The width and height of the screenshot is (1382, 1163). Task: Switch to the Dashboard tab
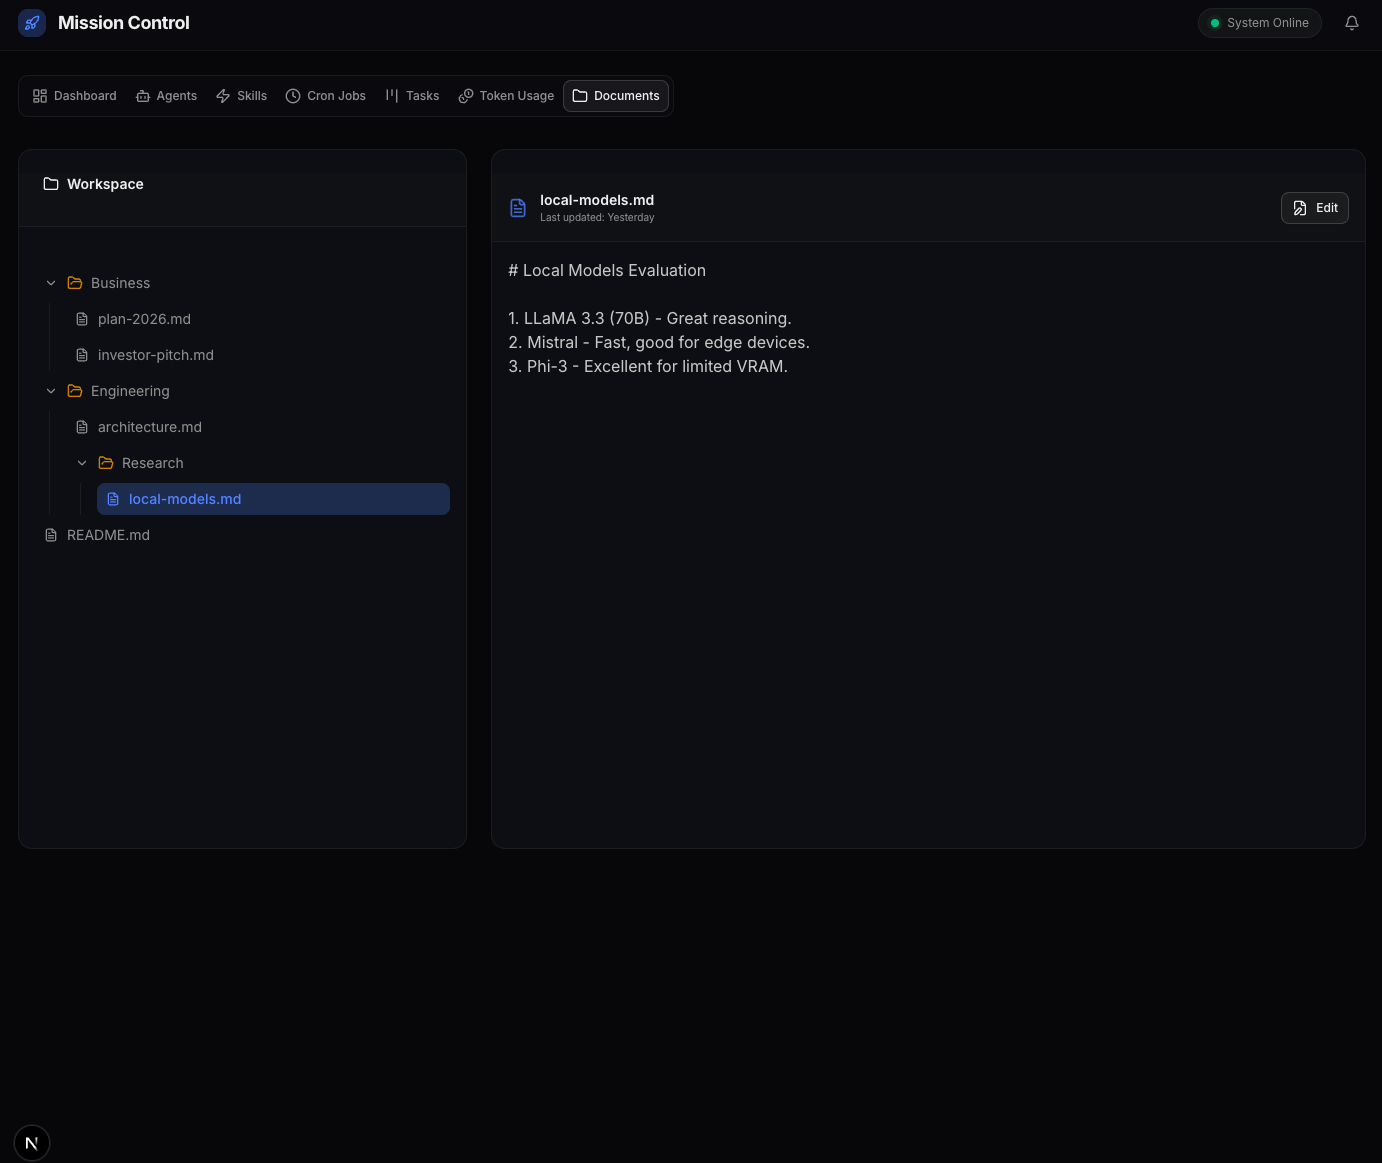pos(75,96)
